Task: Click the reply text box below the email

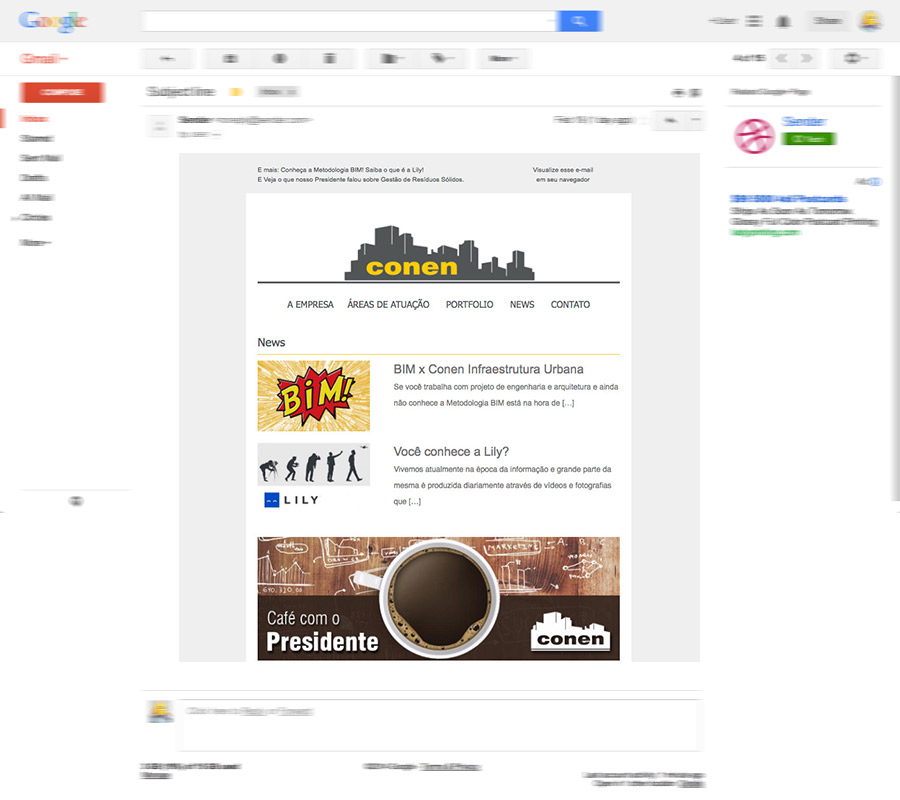Action: tap(439, 725)
